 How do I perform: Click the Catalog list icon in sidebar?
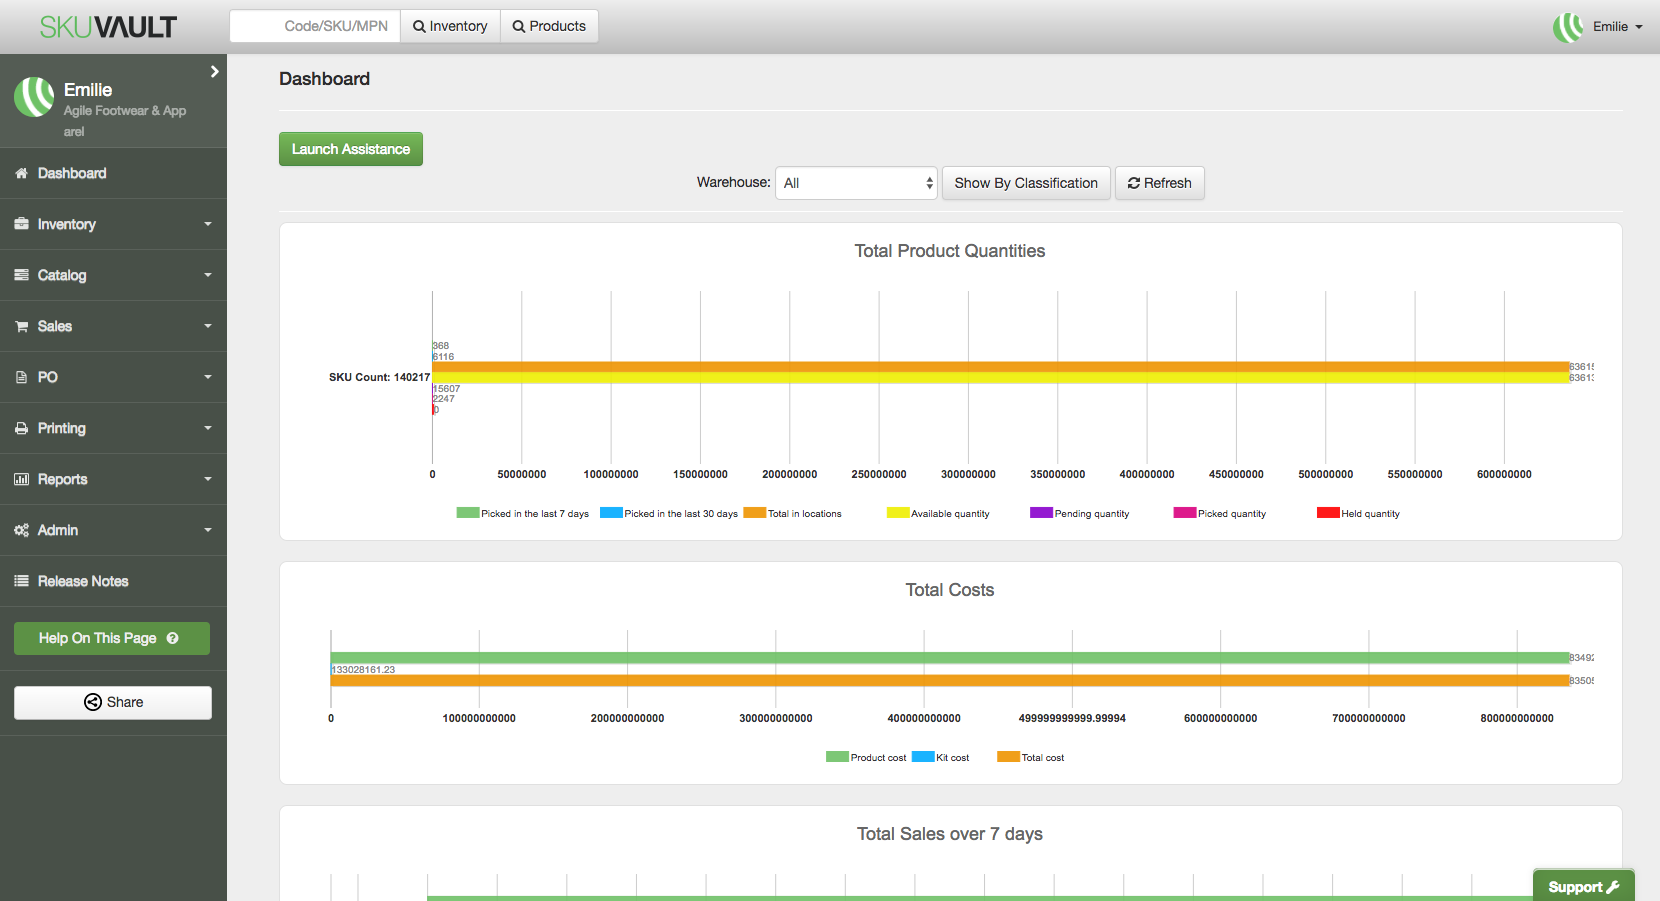point(21,275)
